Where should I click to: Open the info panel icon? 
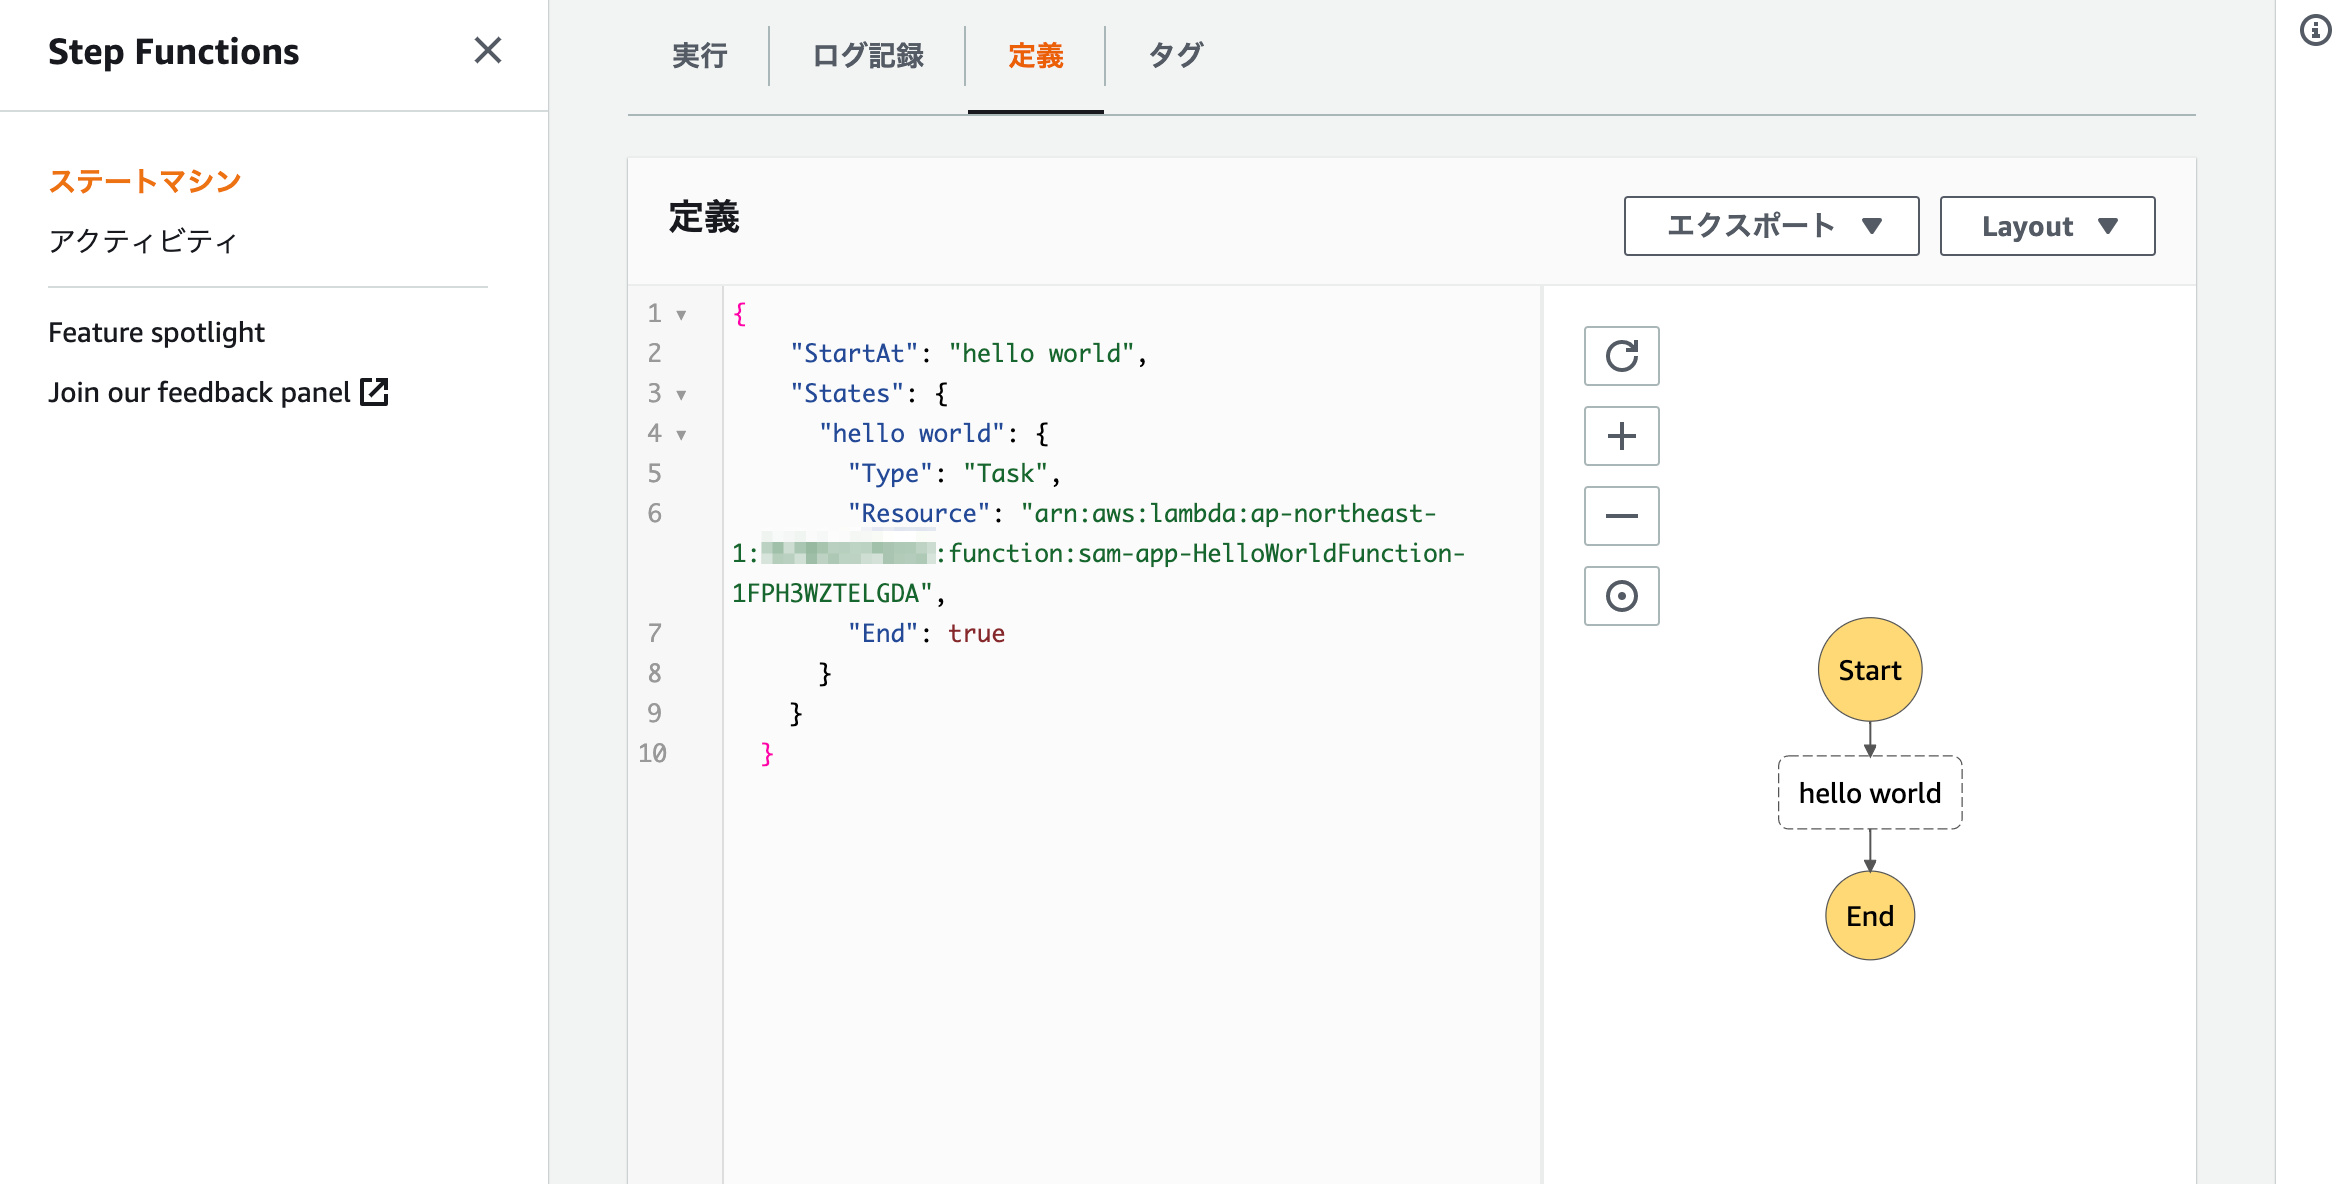(x=2314, y=30)
